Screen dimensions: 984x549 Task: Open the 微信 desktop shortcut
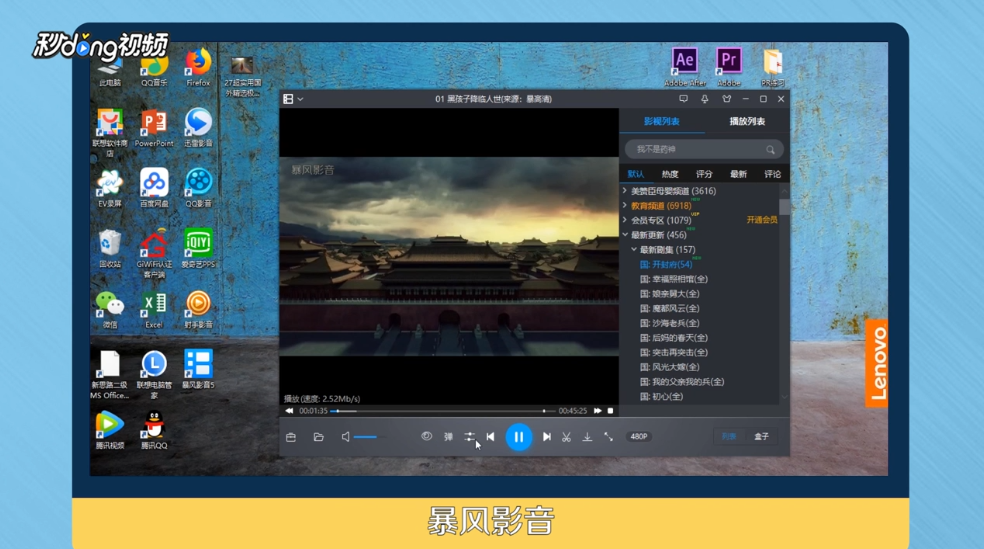(x=110, y=310)
